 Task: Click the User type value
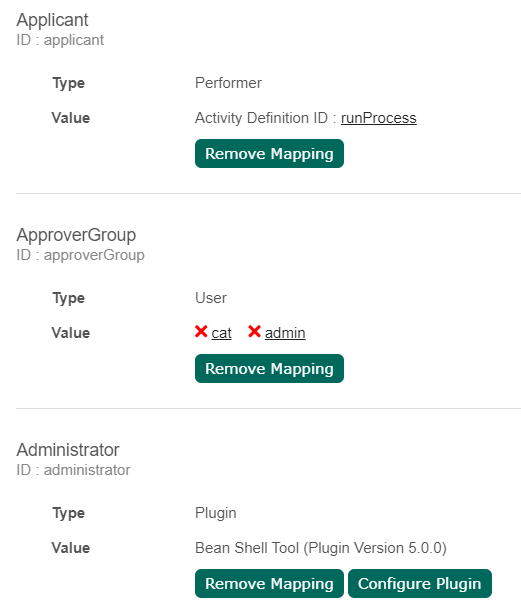(x=211, y=298)
